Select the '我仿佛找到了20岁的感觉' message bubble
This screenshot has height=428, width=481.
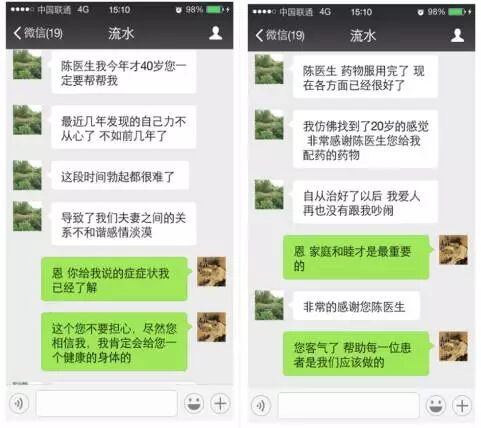click(365, 139)
